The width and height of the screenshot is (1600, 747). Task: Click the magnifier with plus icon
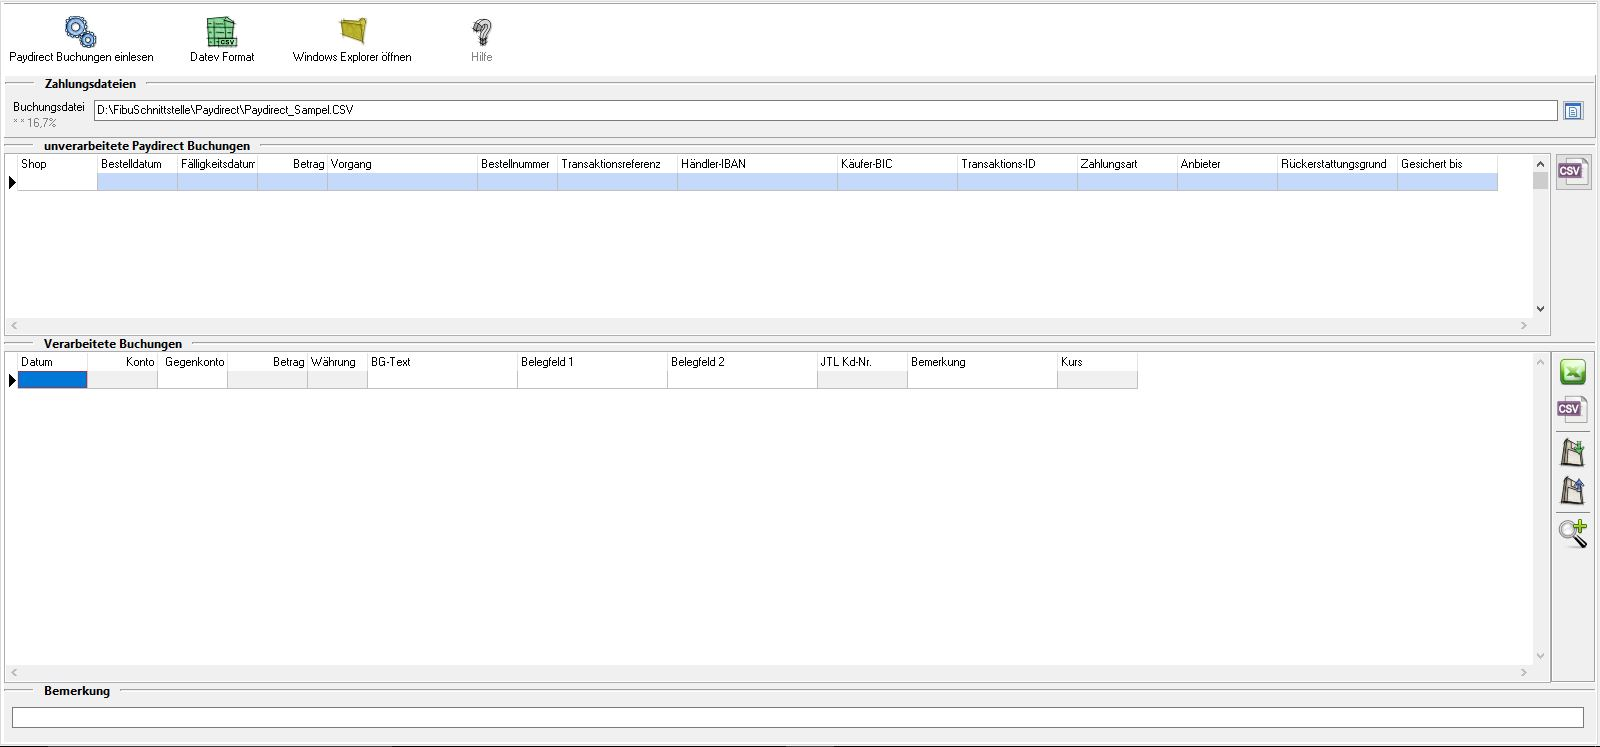pos(1573,533)
